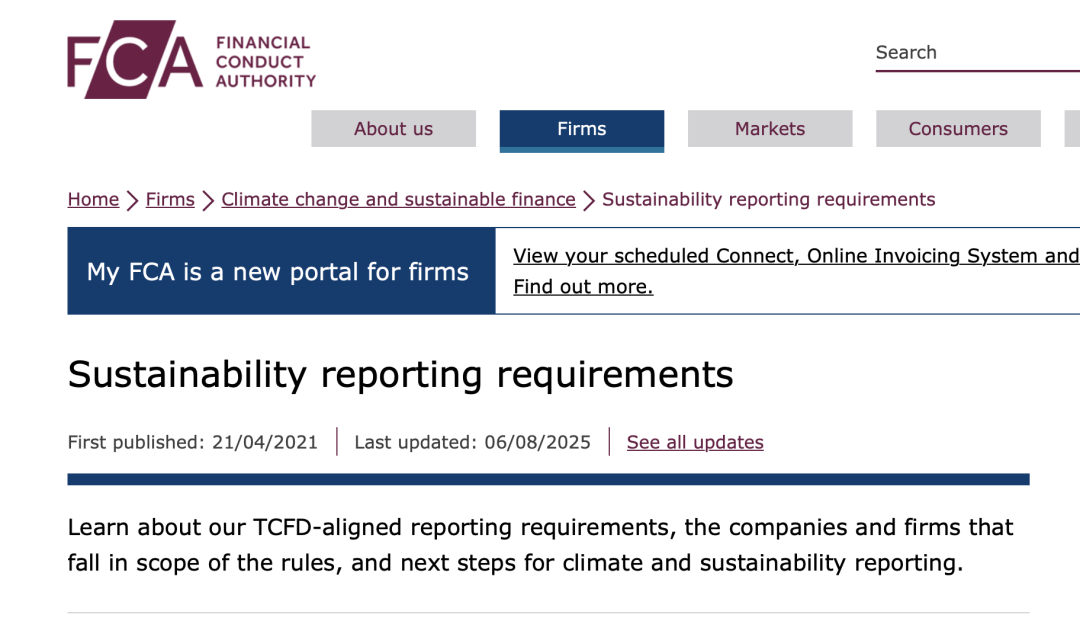Click the FCA logo
The width and height of the screenshot is (1080, 621).
[x=191, y=59]
